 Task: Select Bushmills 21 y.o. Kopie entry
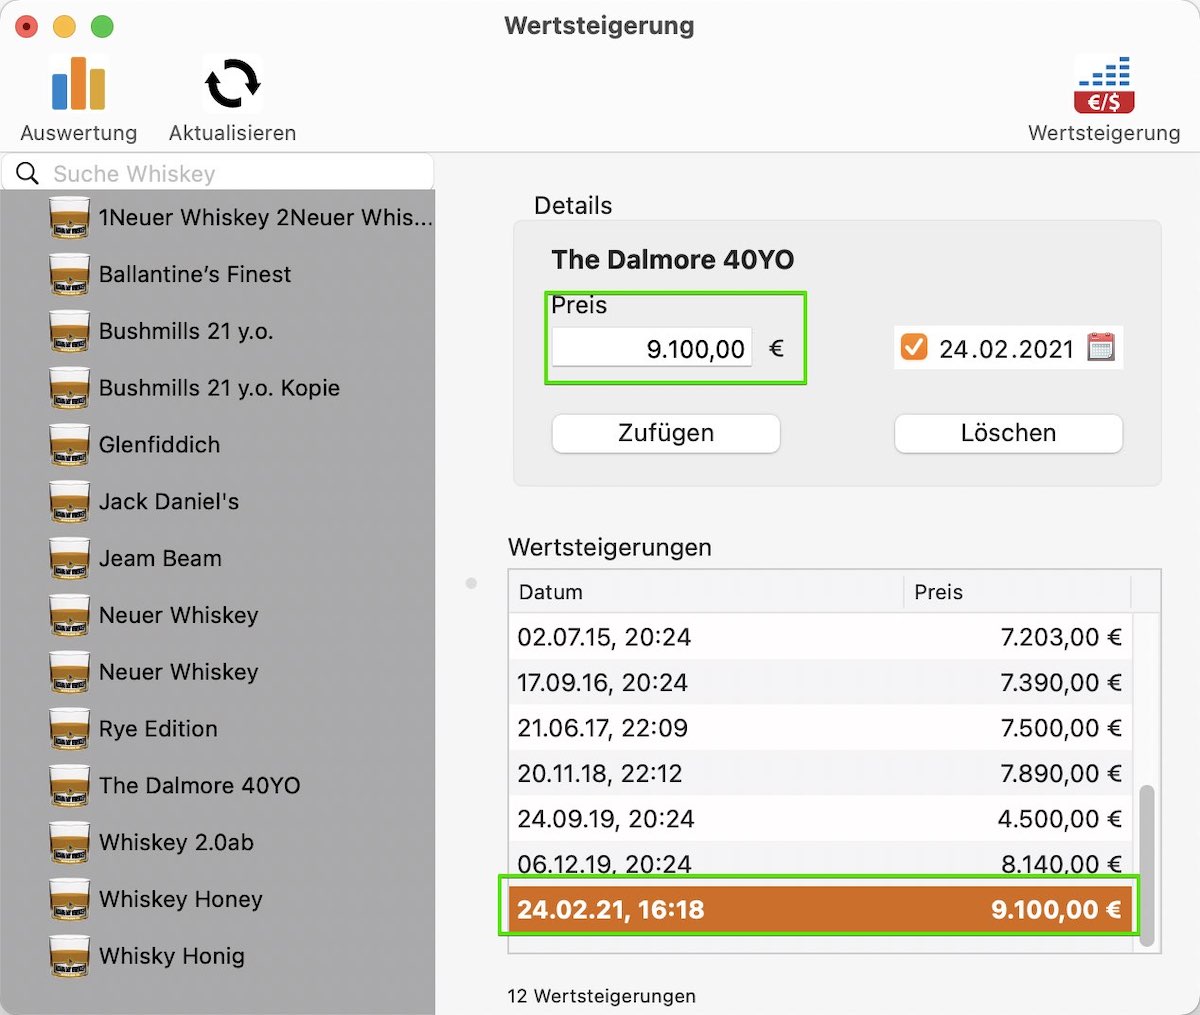(218, 388)
